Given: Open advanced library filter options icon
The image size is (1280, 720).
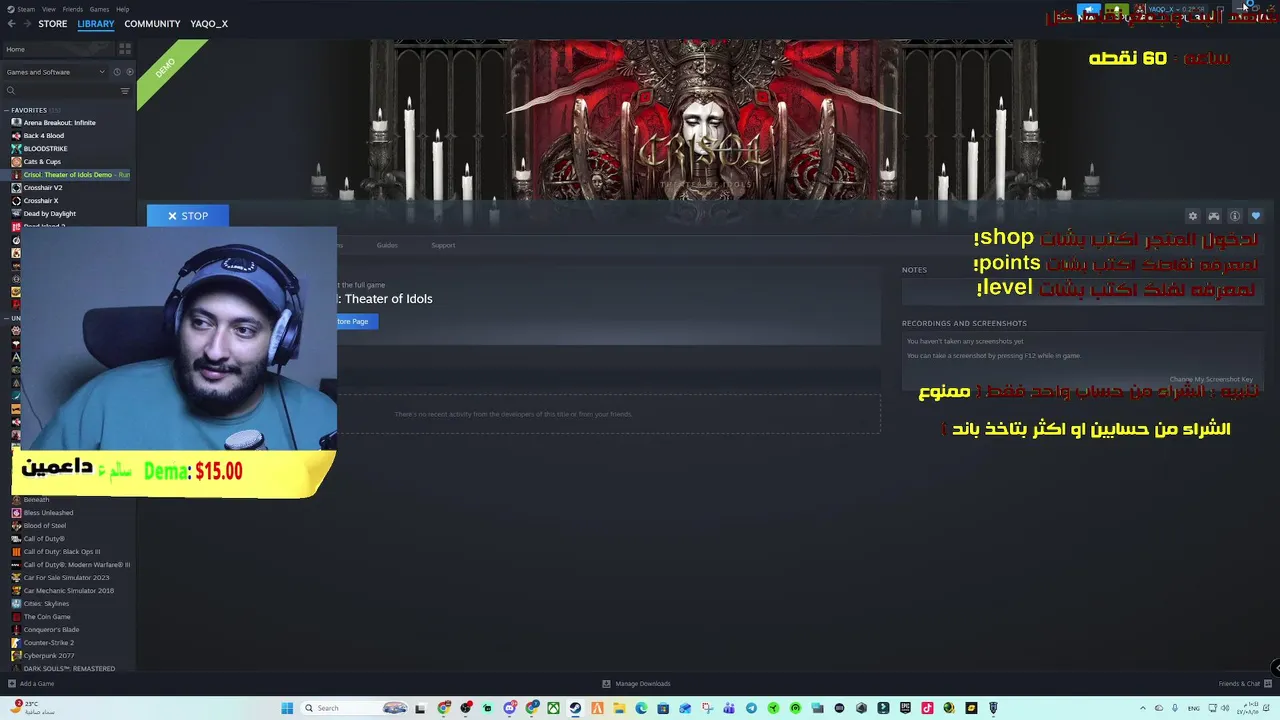Looking at the screenshot, I should (x=125, y=91).
